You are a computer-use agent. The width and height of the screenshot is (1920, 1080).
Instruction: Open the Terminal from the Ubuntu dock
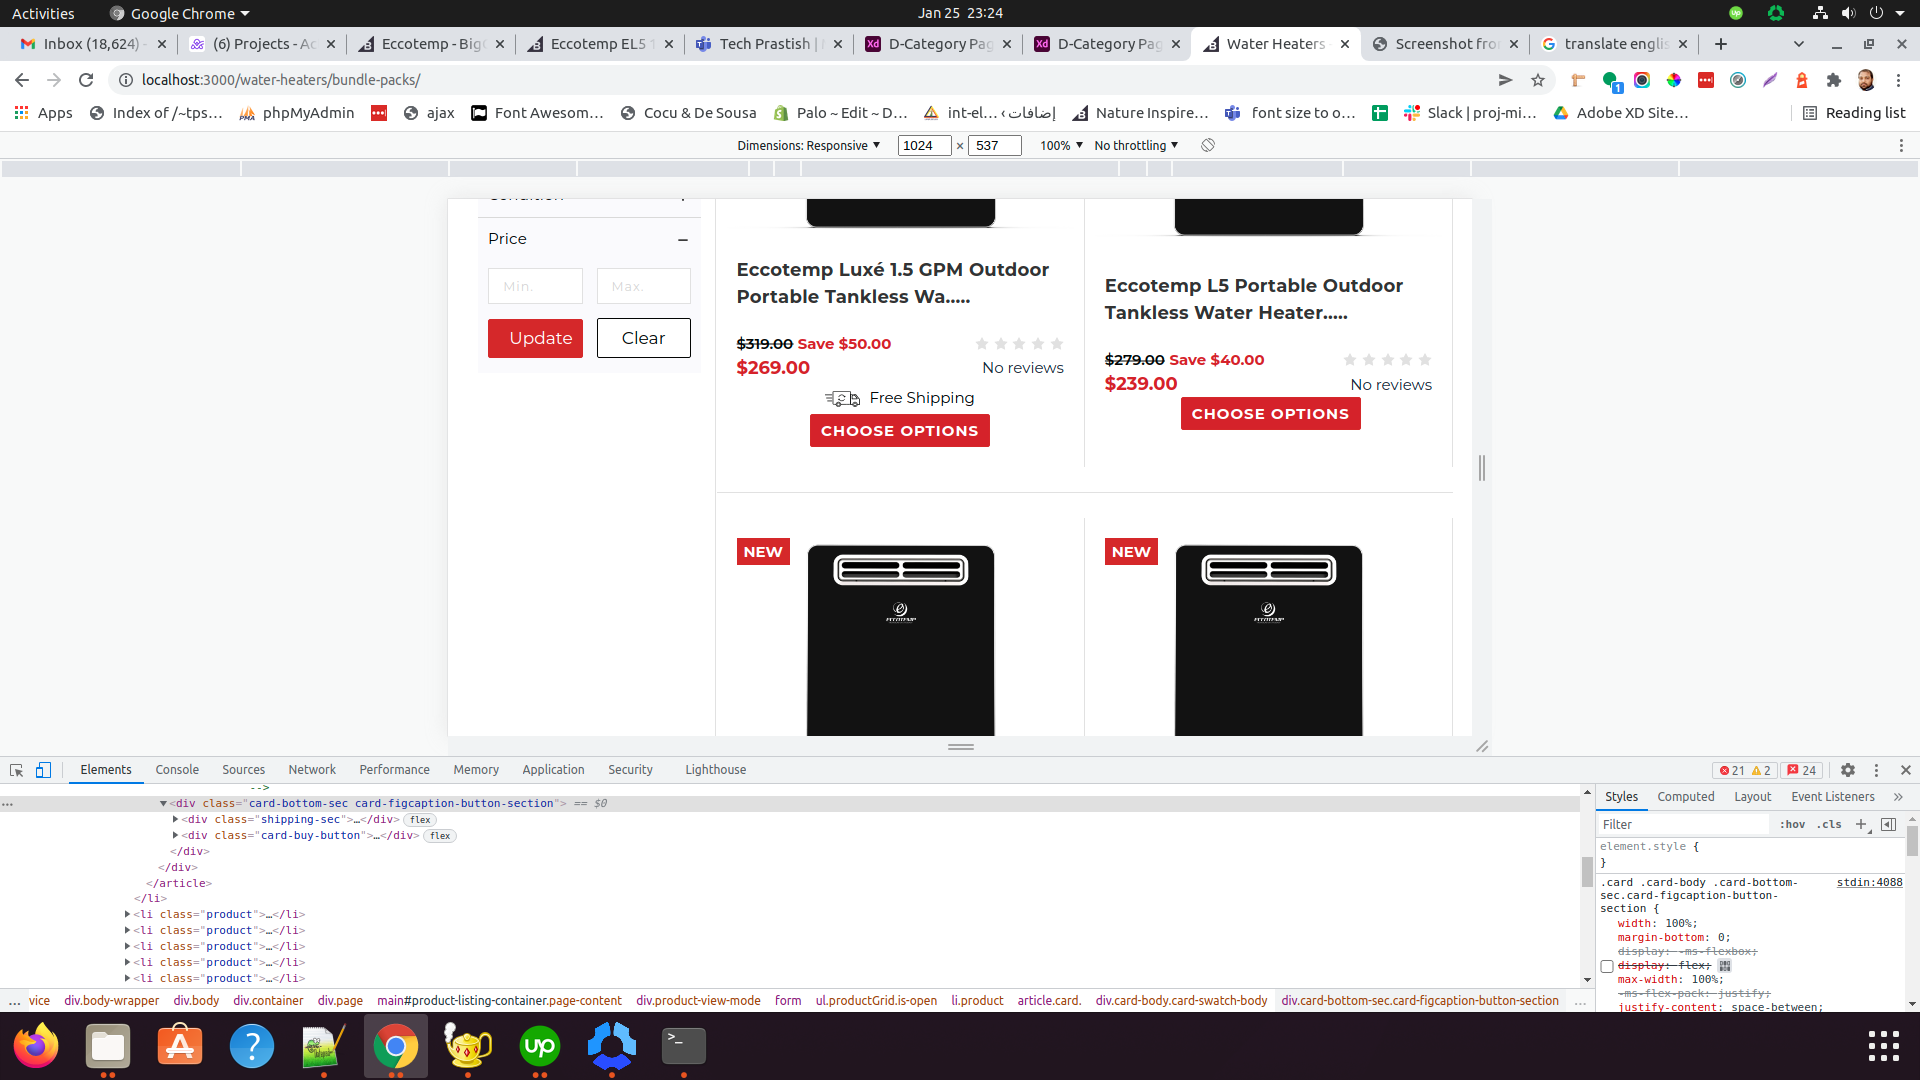tap(684, 1046)
